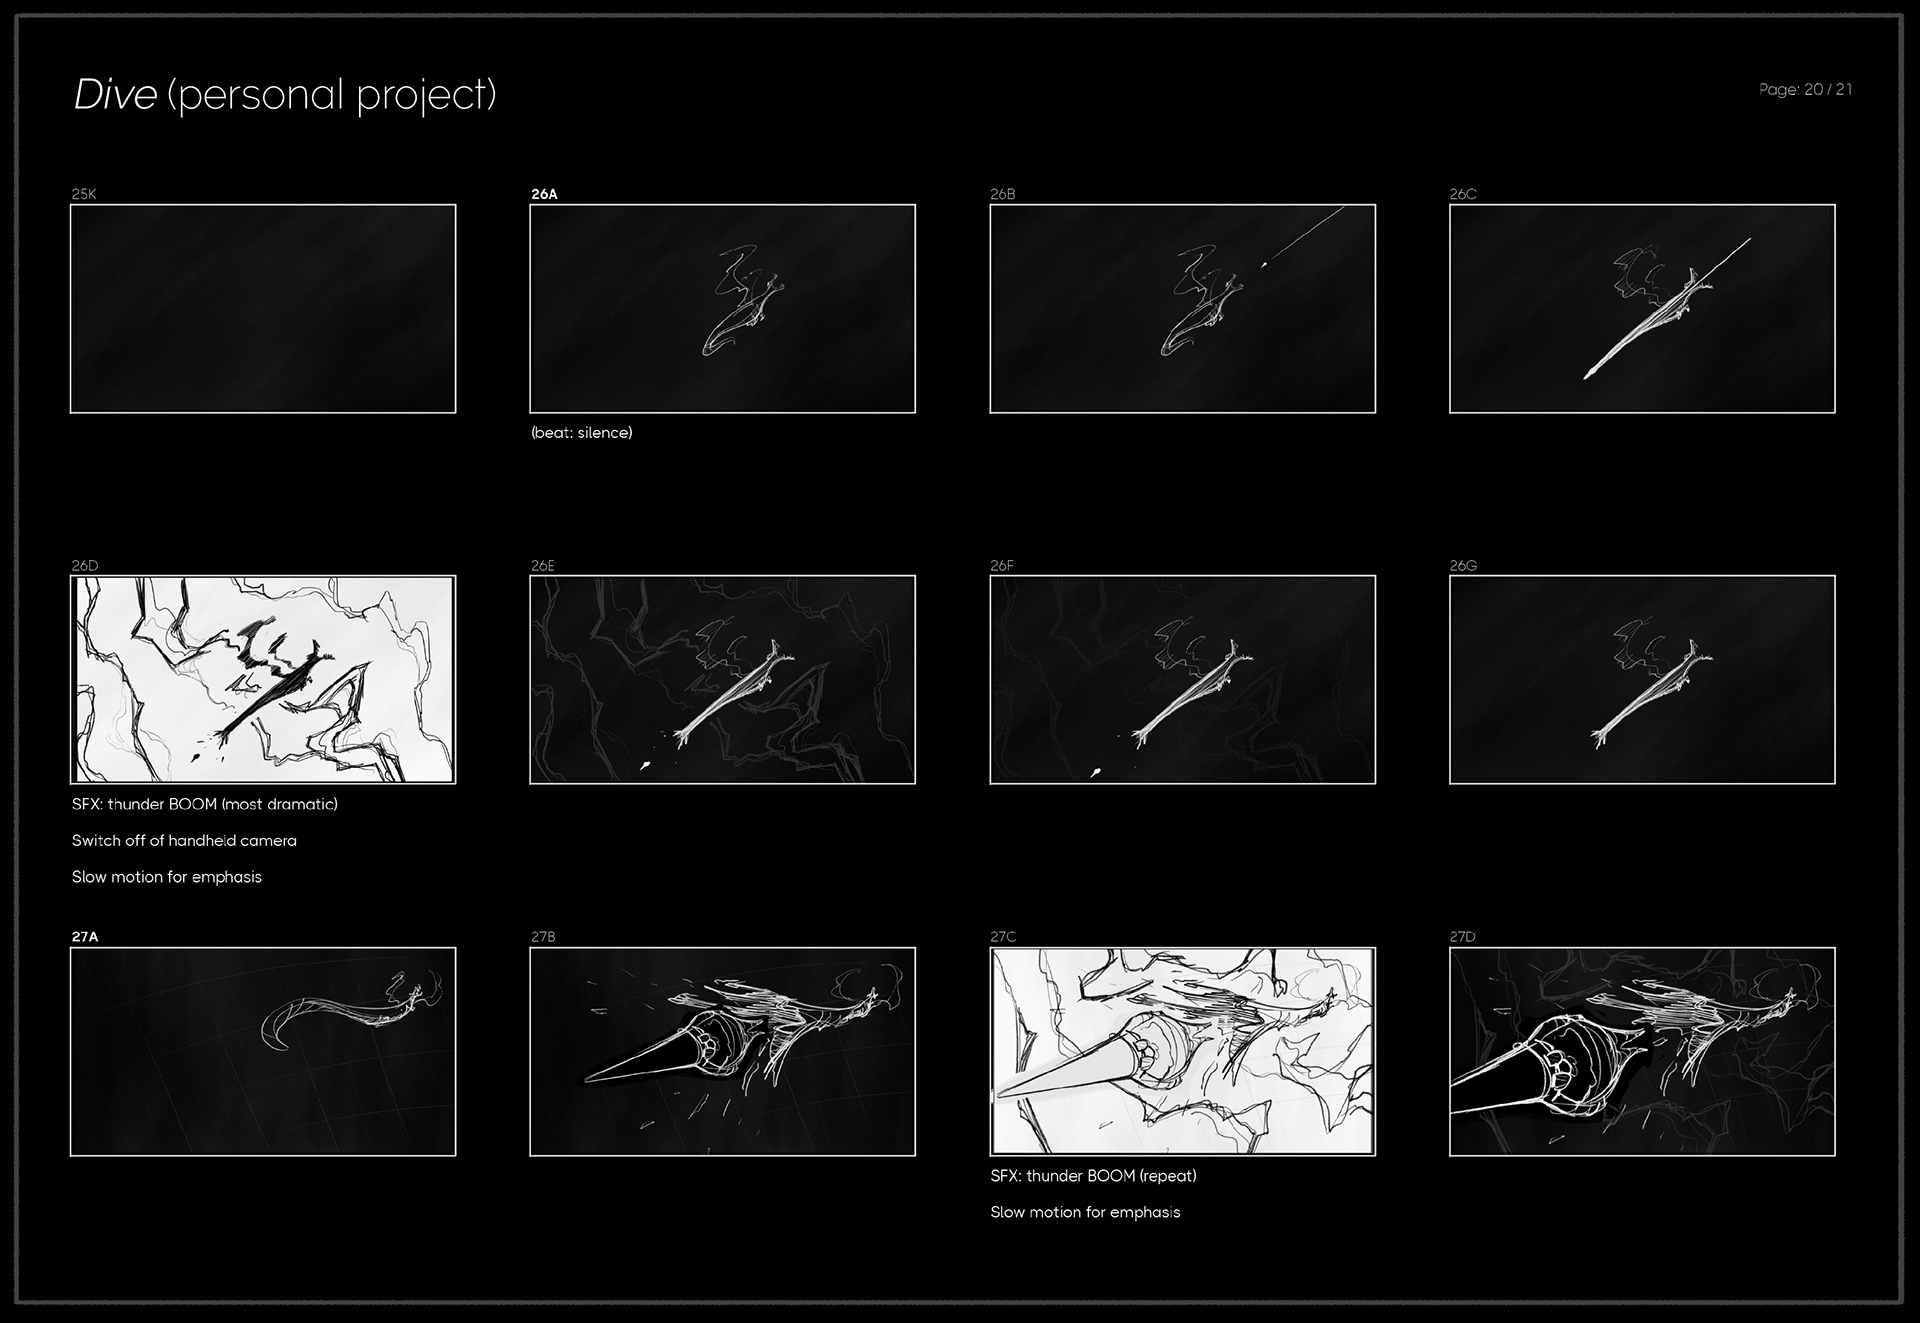Select the final frame 27D
1920x1323 pixels.
point(1642,1052)
